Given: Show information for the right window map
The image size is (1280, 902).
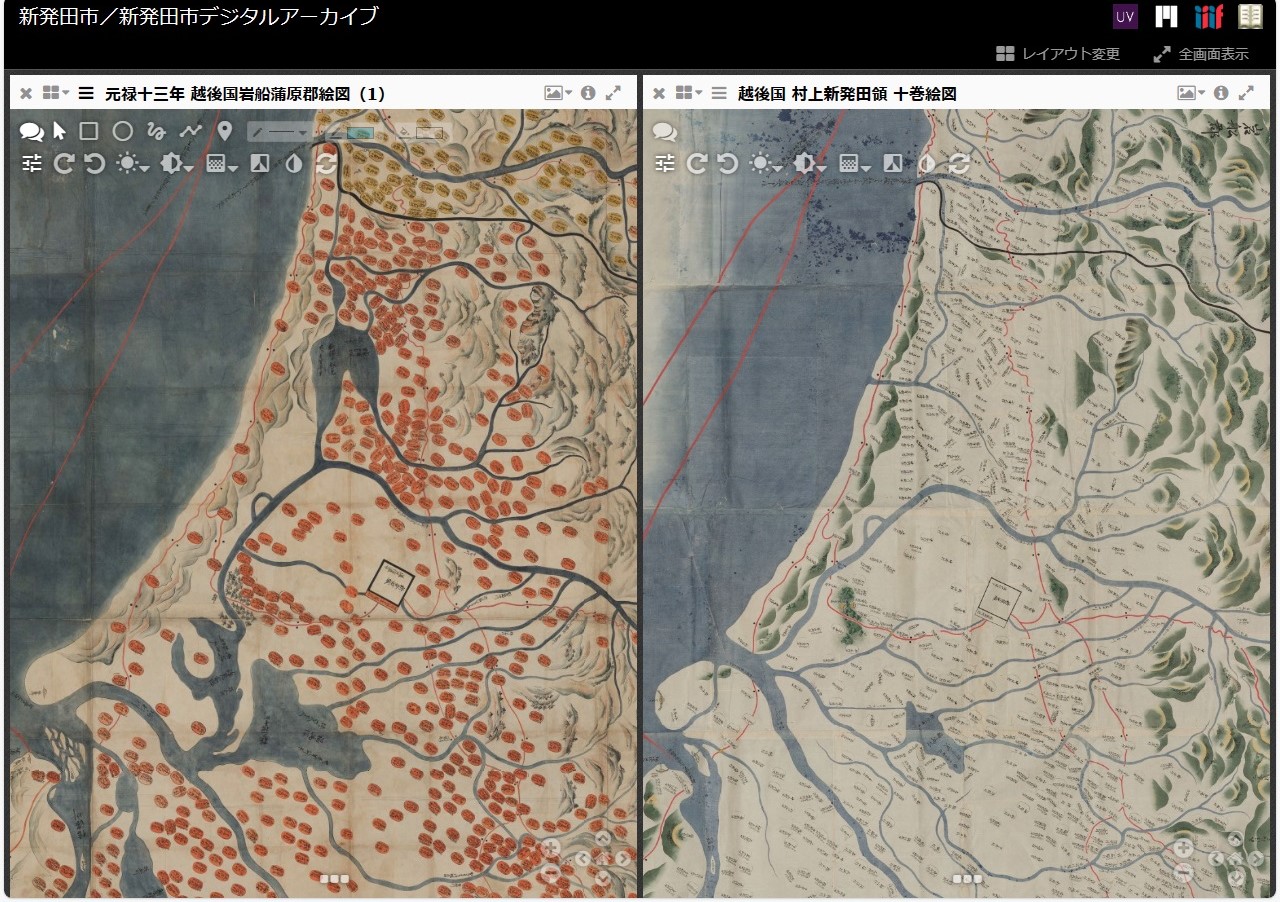Looking at the screenshot, I should tap(1221, 93).
